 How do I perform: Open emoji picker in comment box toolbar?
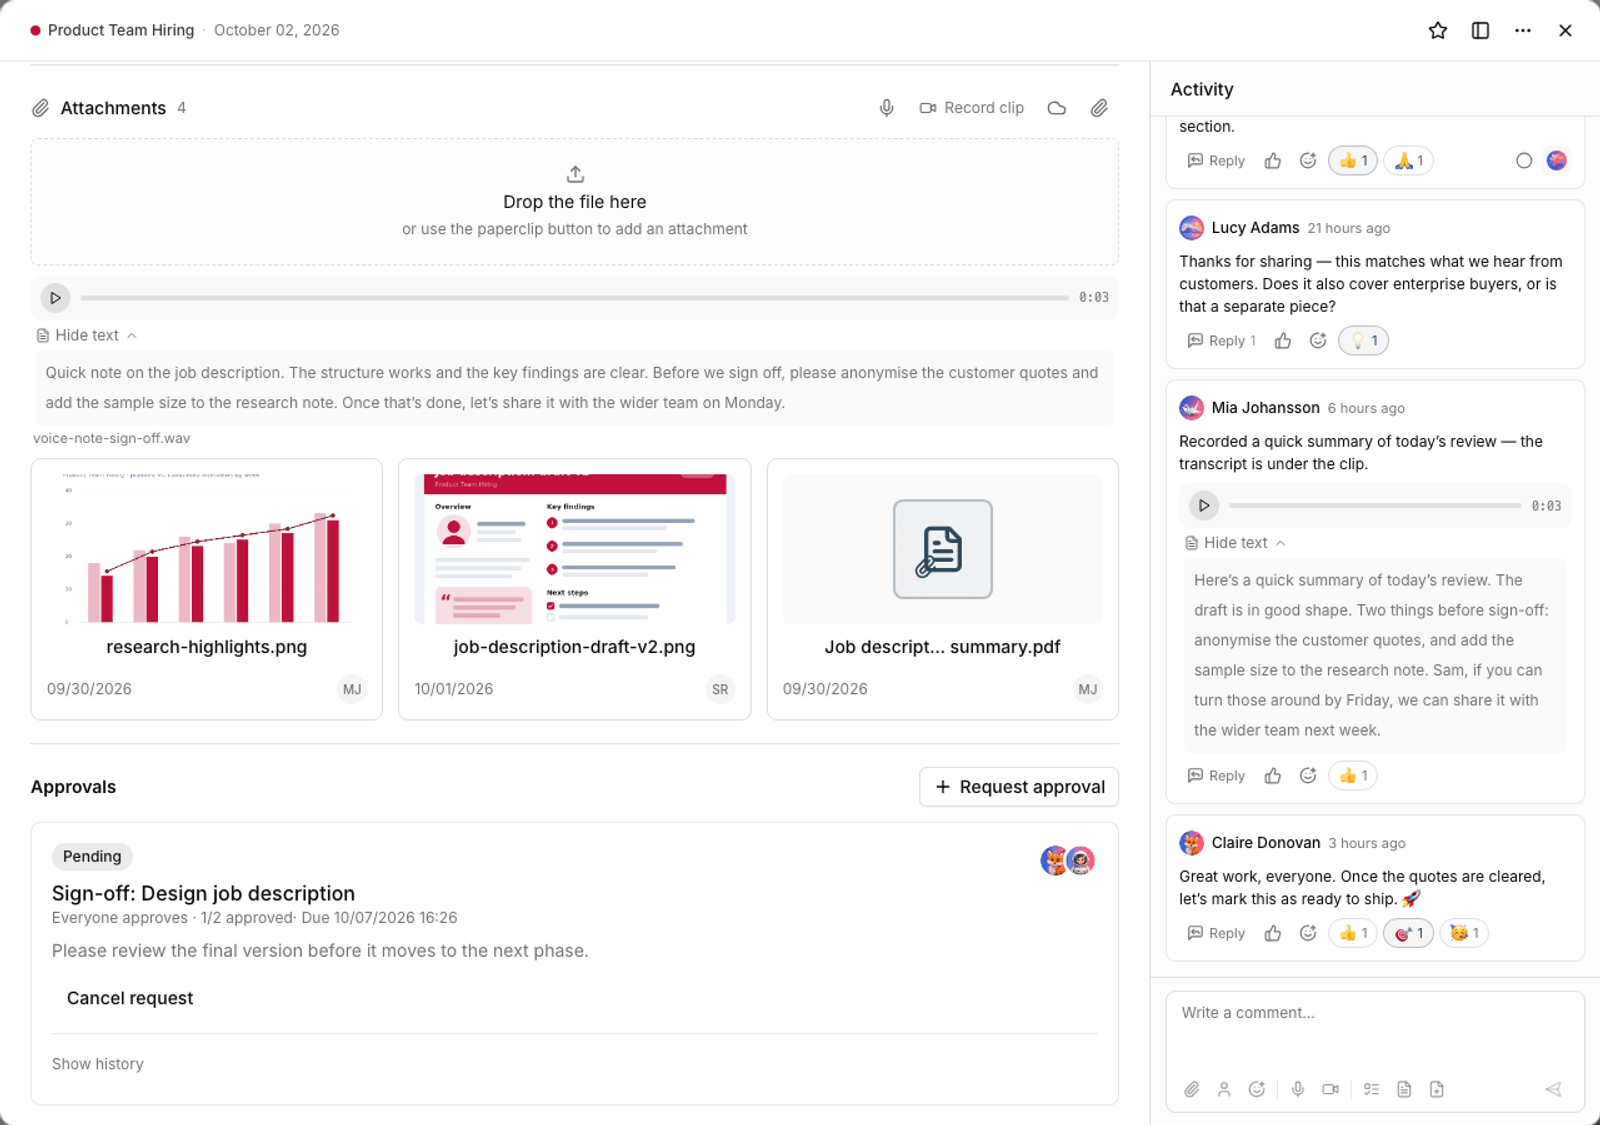pyautogui.click(x=1257, y=1089)
